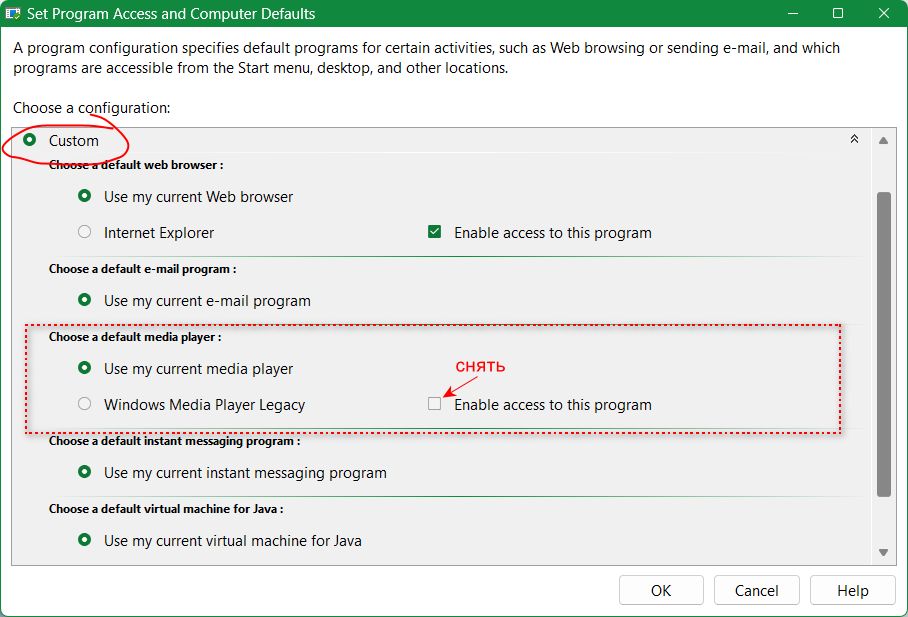The width and height of the screenshot is (908, 617).
Task: Click the scrollbar up arrow
Action: pos(883,141)
